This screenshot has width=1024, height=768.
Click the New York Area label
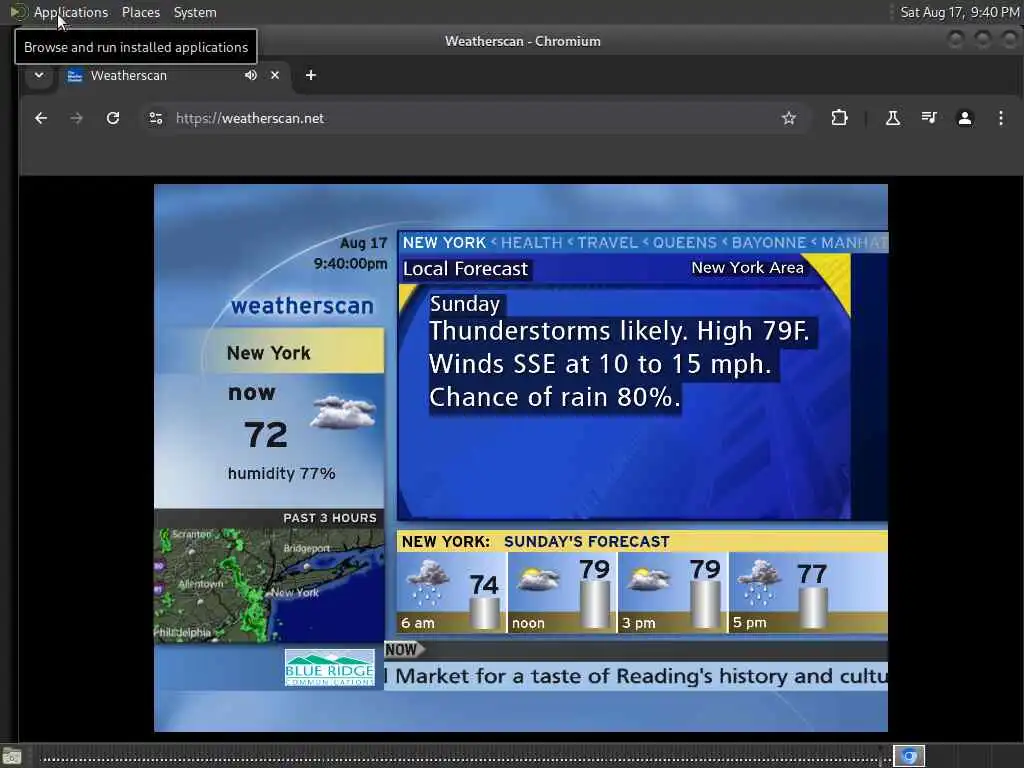point(747,268)
